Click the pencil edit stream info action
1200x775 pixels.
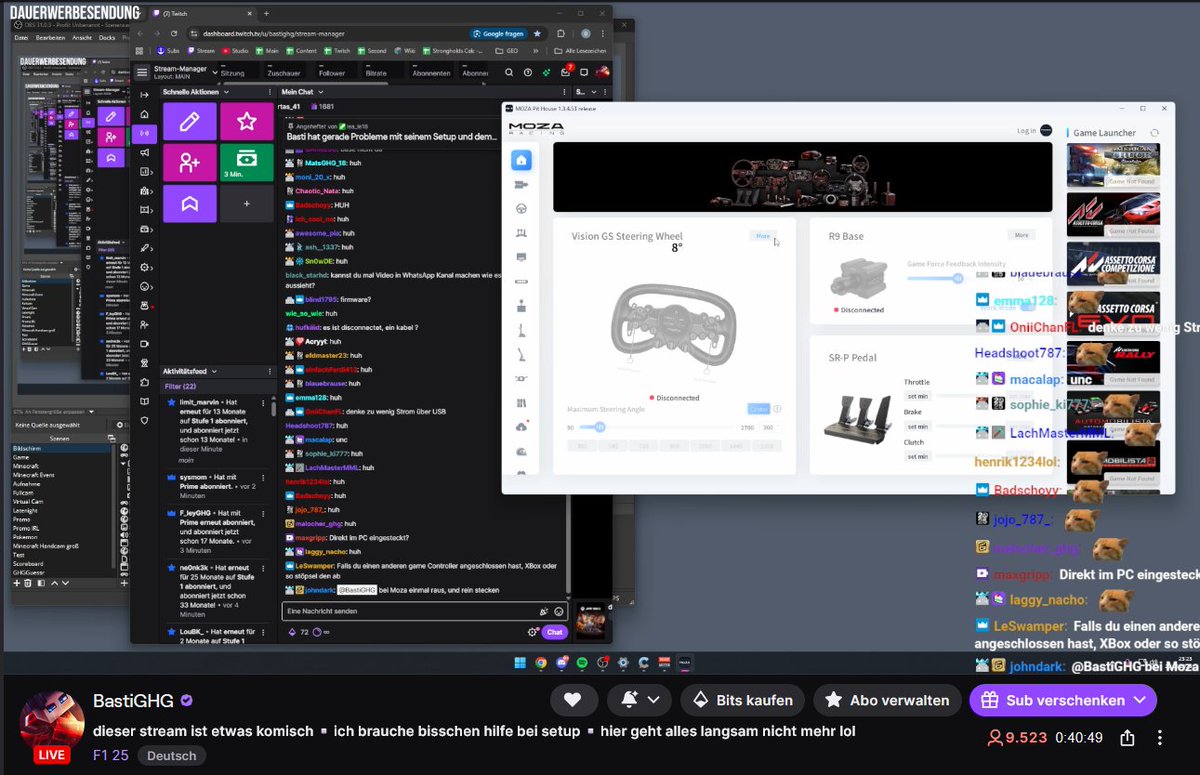(x=190, y=122)
